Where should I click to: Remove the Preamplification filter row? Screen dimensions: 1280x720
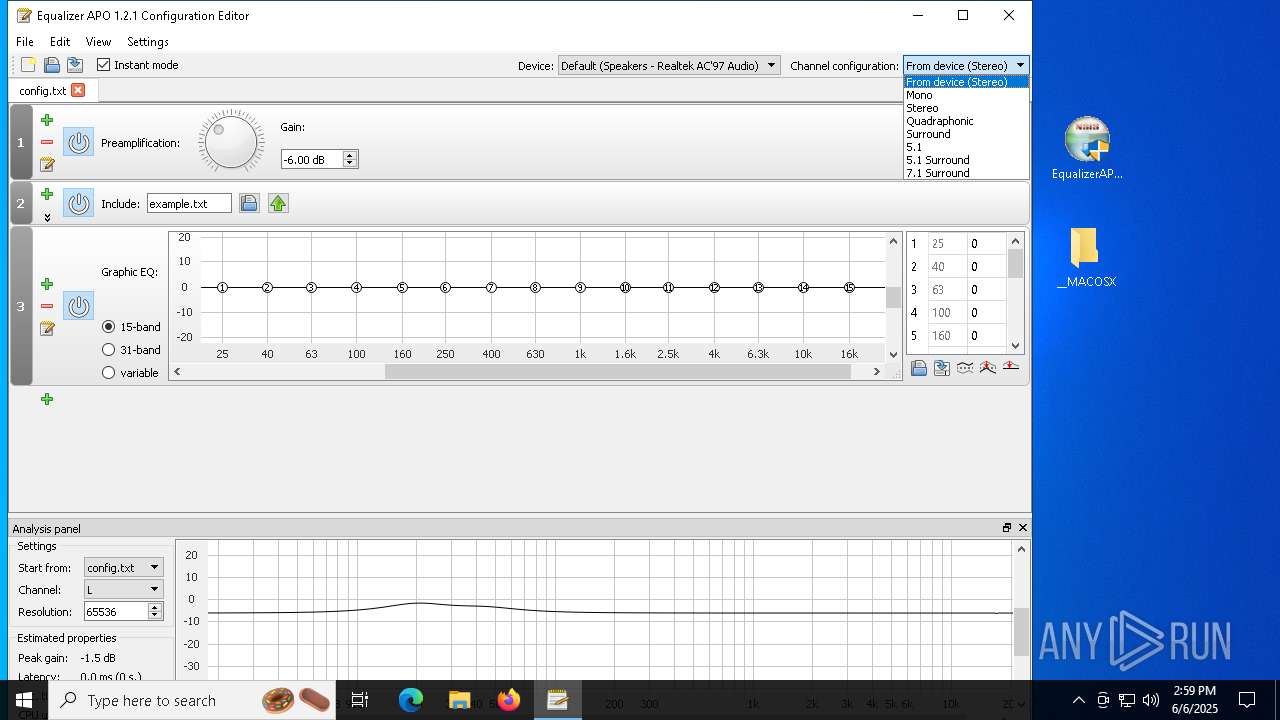(47, 142)
